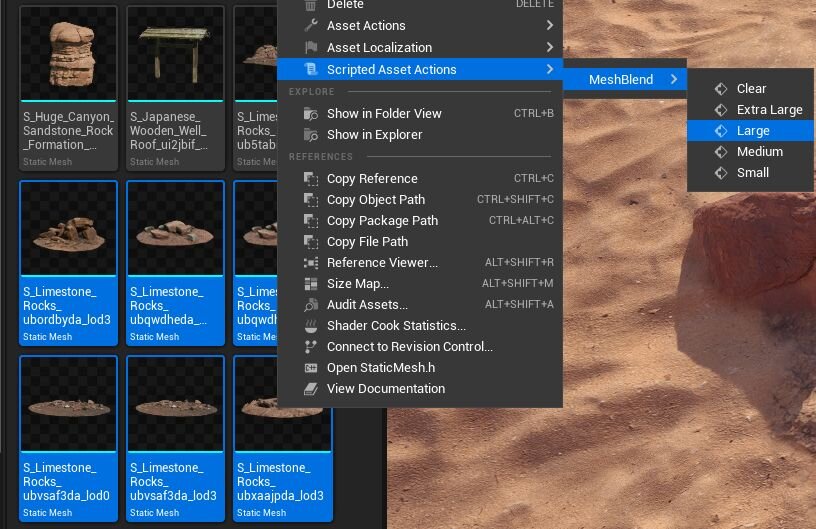Click the Copy File Path icon

[x=311, y=241]
